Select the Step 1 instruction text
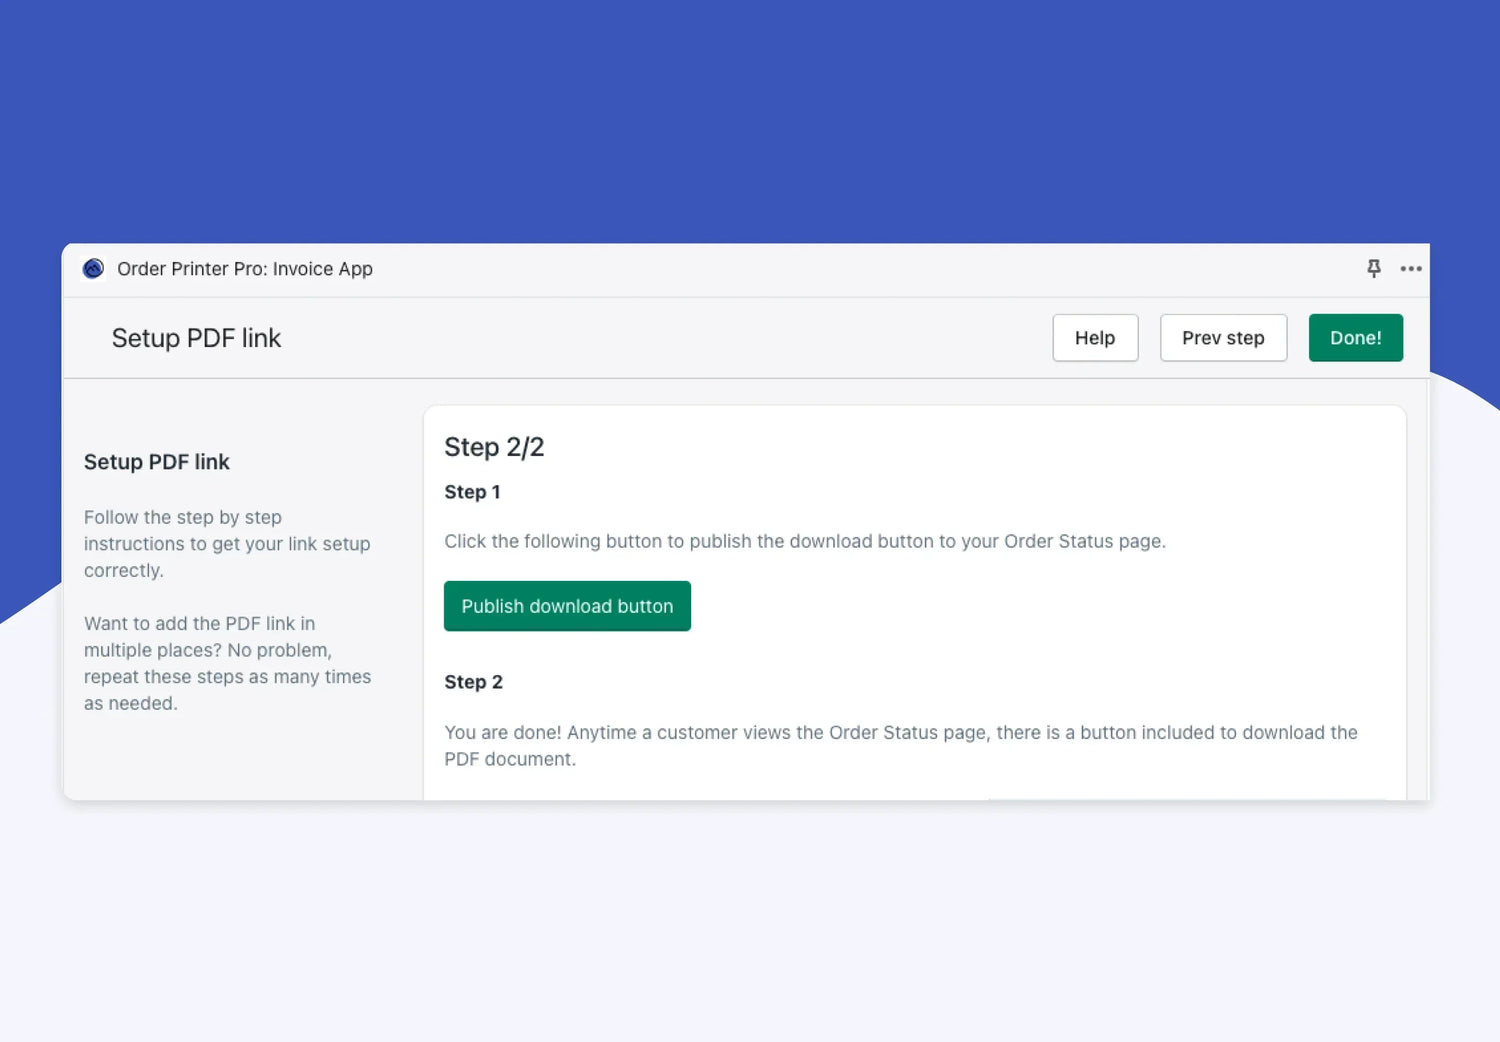 [472, 492]
